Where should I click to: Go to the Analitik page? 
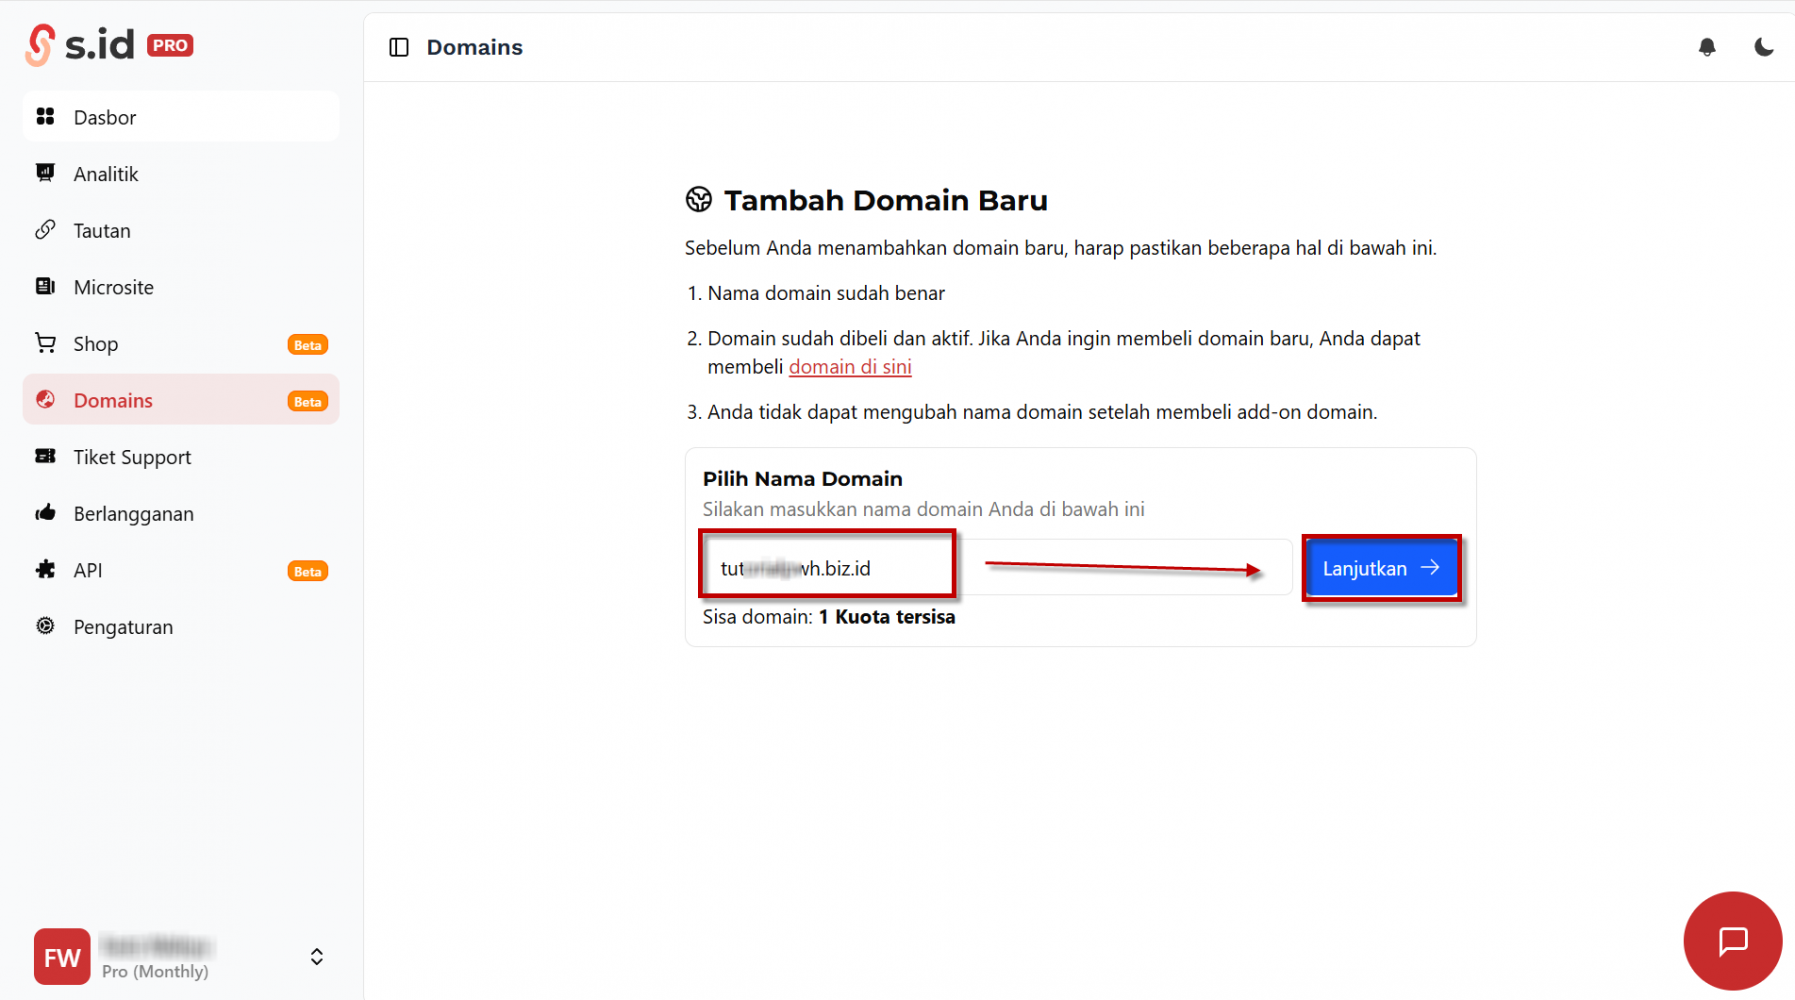point(106,174)
